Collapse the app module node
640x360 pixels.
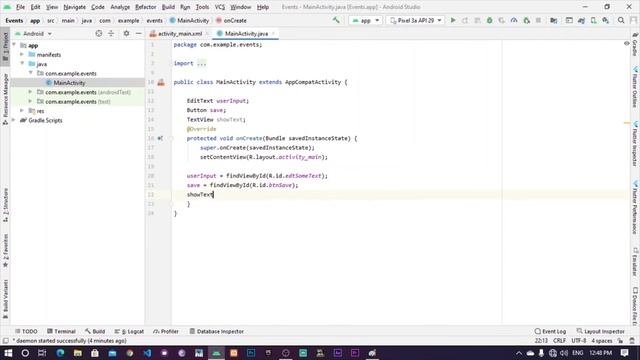tap(14, 45)
